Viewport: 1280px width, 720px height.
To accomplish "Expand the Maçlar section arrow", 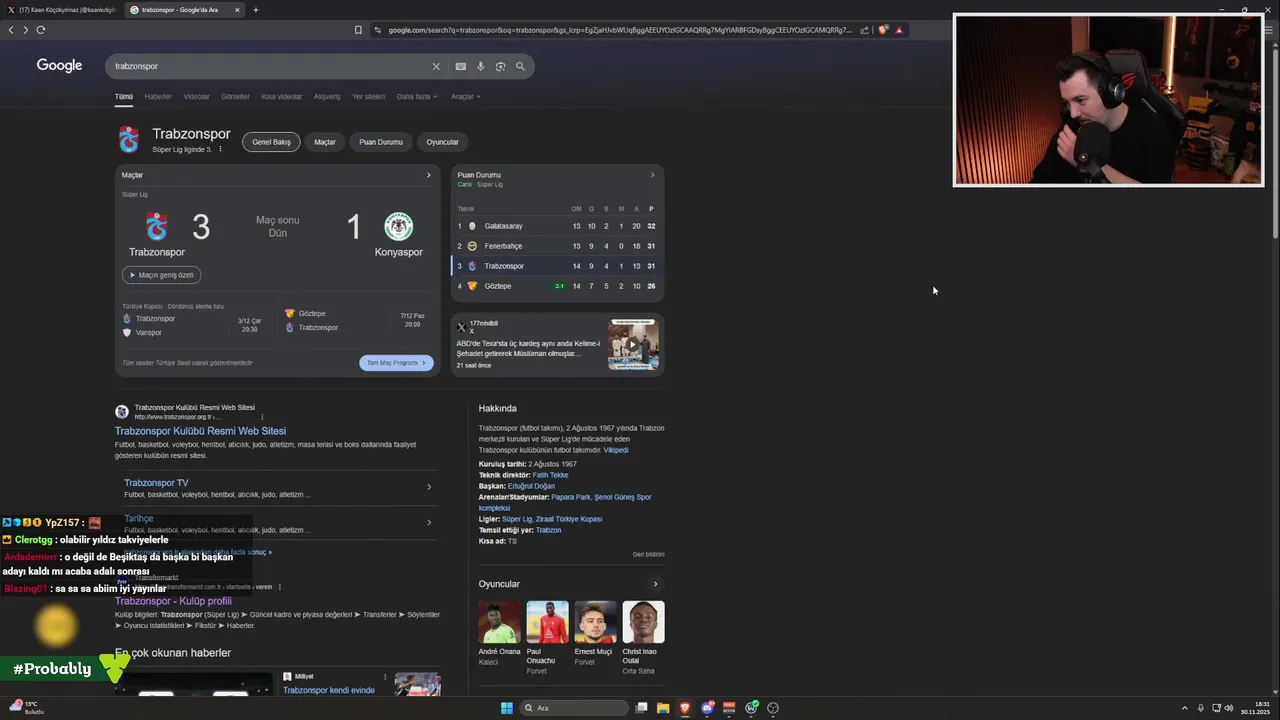I will [x=429, y=175].
